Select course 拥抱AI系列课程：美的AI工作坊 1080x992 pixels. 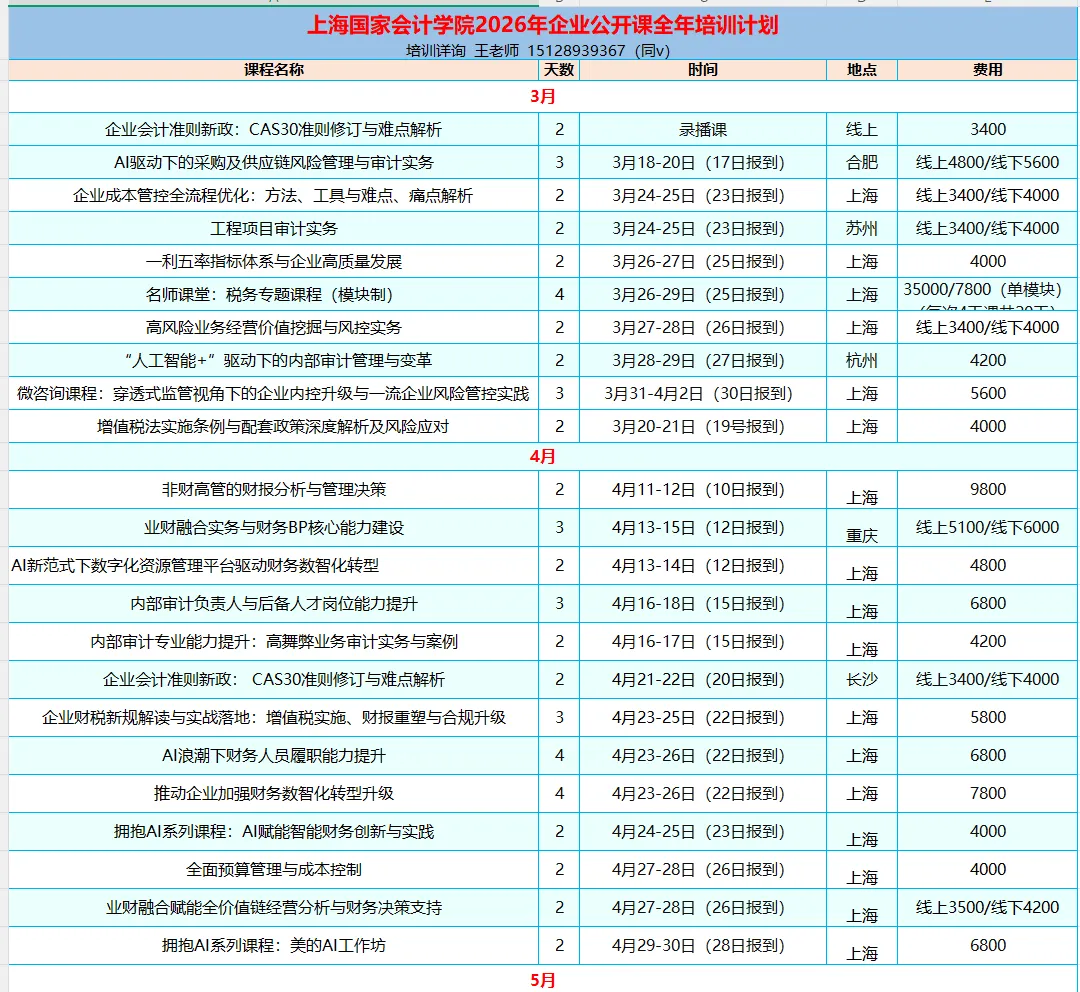coord(273,945)
